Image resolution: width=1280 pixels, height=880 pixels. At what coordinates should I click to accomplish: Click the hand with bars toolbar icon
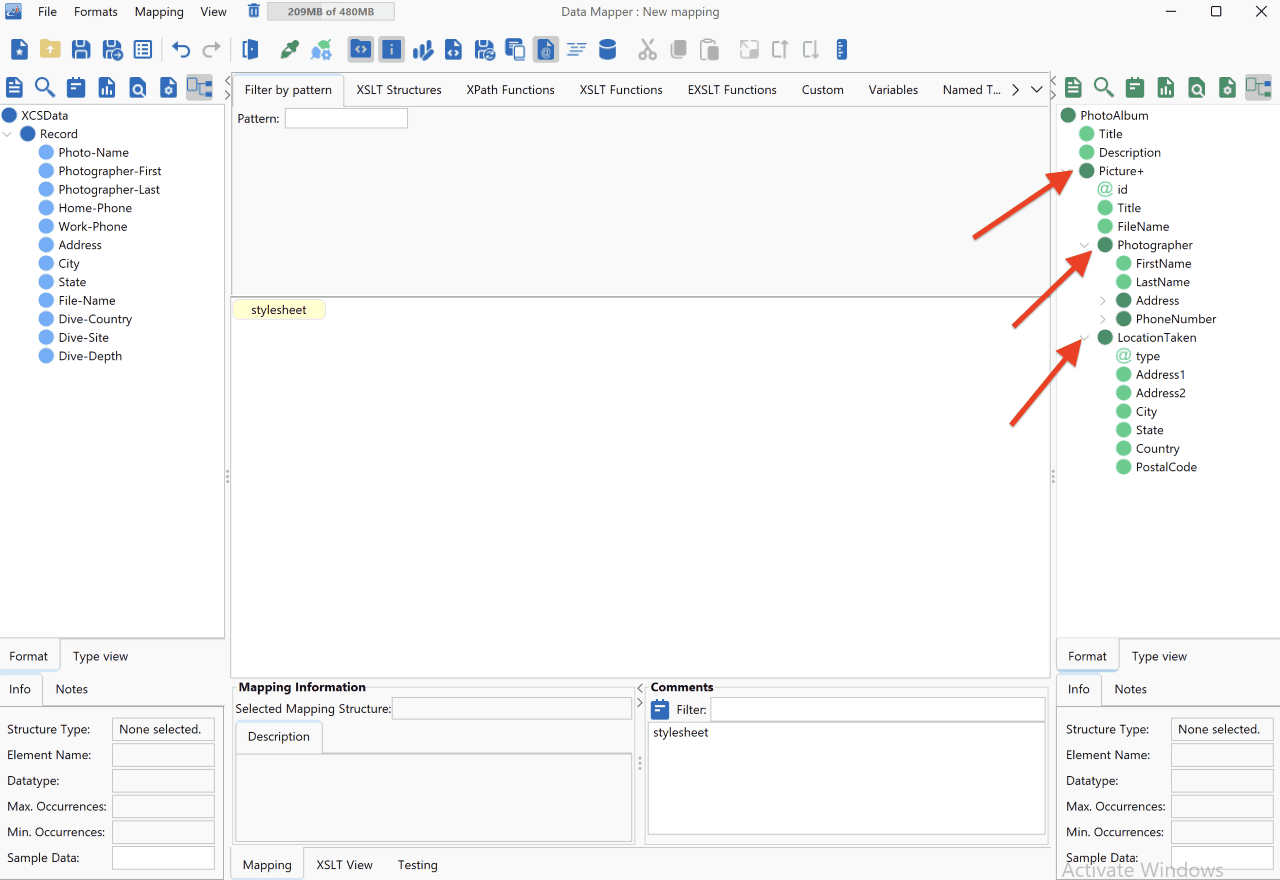click(x=422, y=49)
